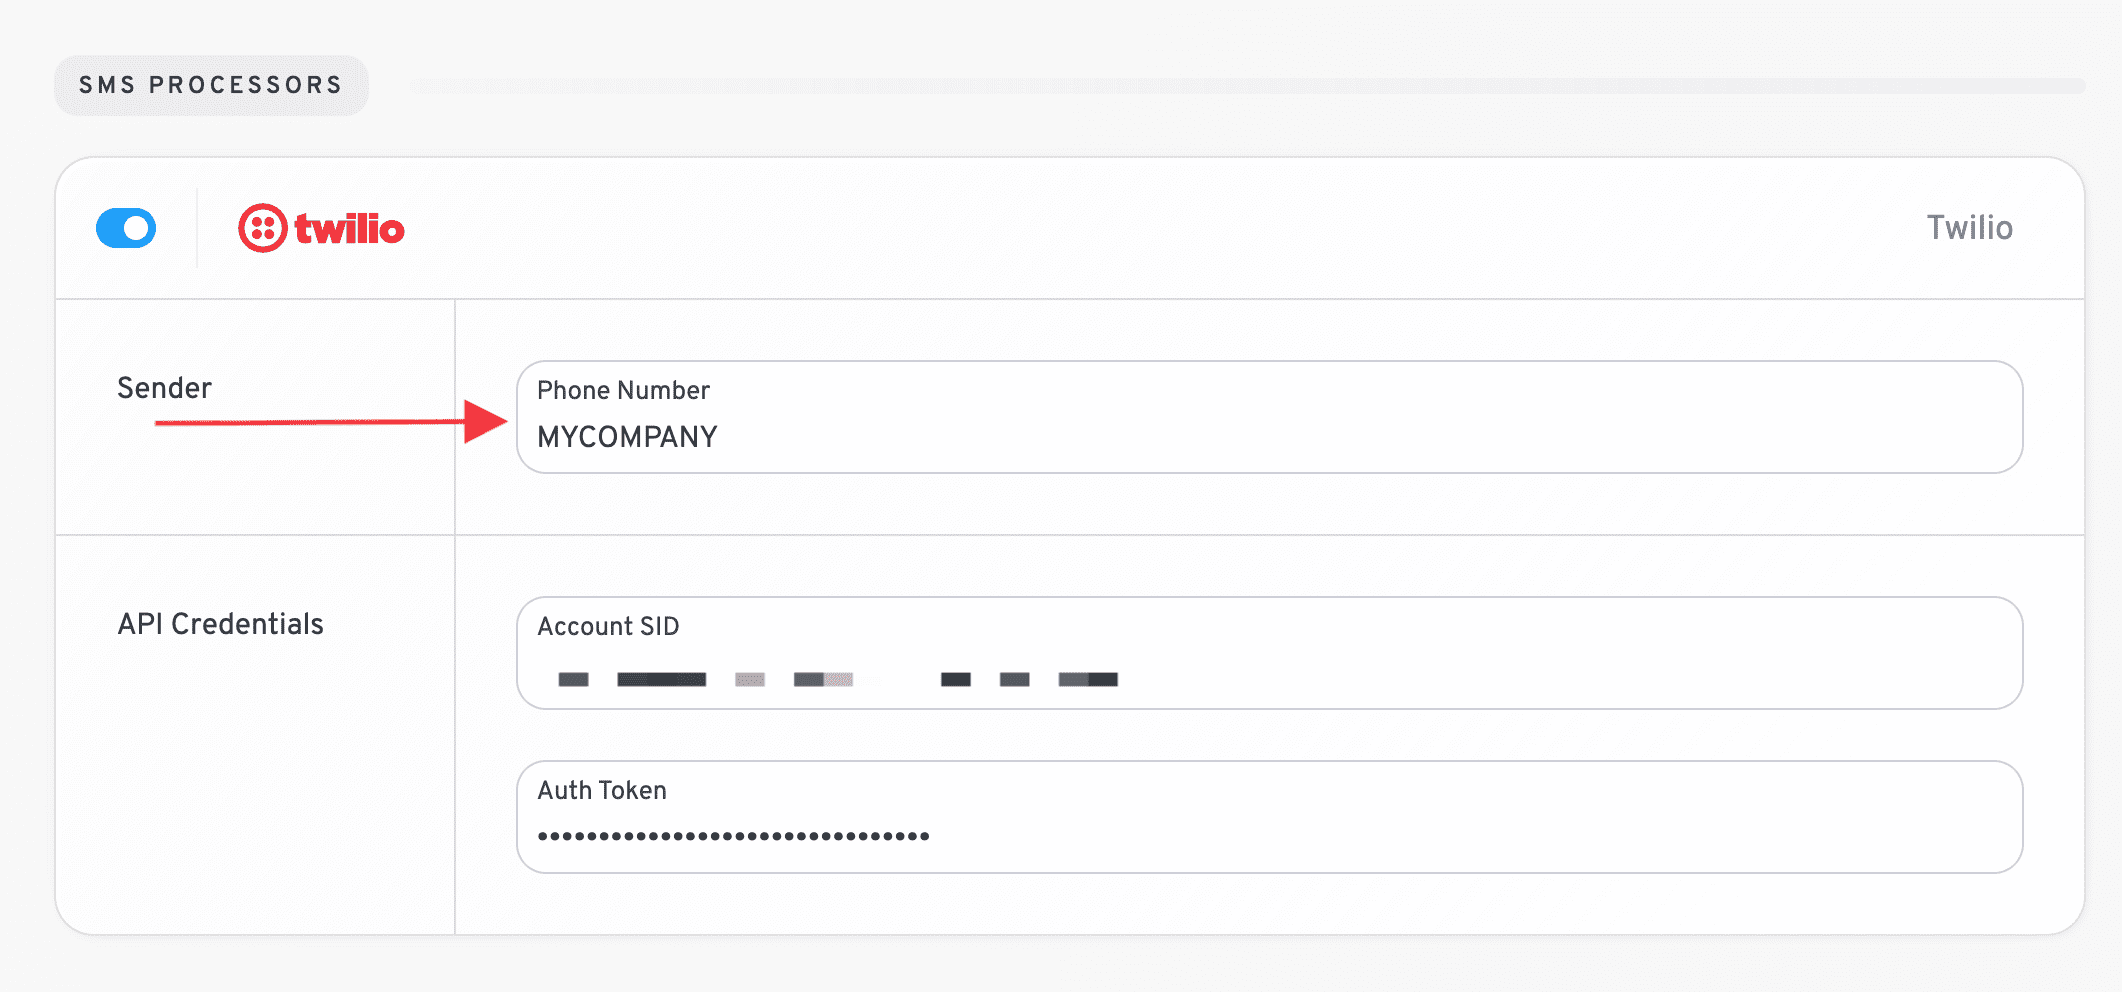This screenshot has height=992, width=2122.
Task: Select the Sender section label
Action: coord(163,388)
